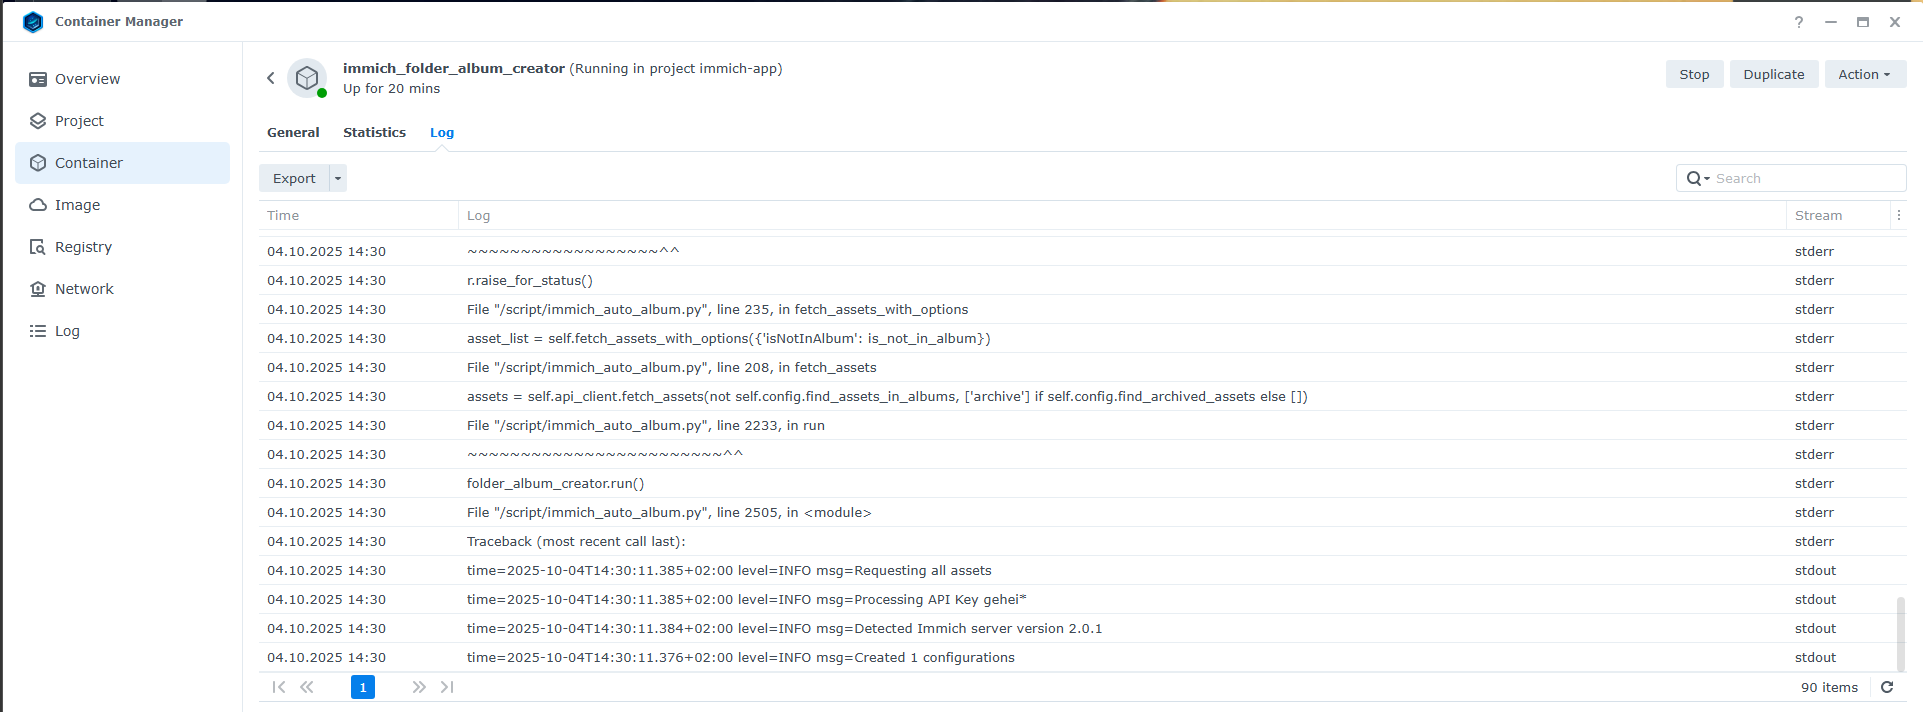
Task: Click the log Search input field
Action: click(x=1805, y=178)
